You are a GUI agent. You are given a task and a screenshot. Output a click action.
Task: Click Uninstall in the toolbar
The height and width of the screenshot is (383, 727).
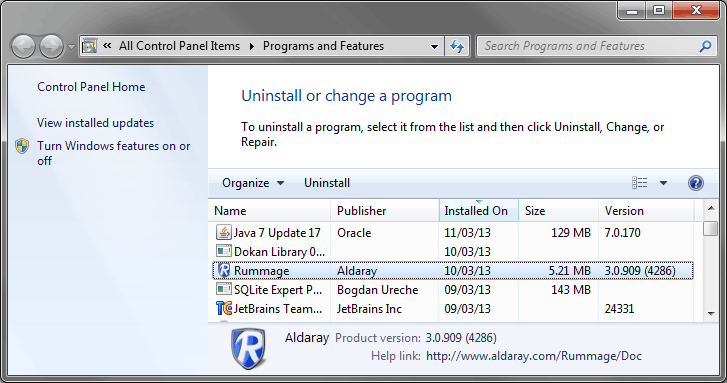click(327, 183)
